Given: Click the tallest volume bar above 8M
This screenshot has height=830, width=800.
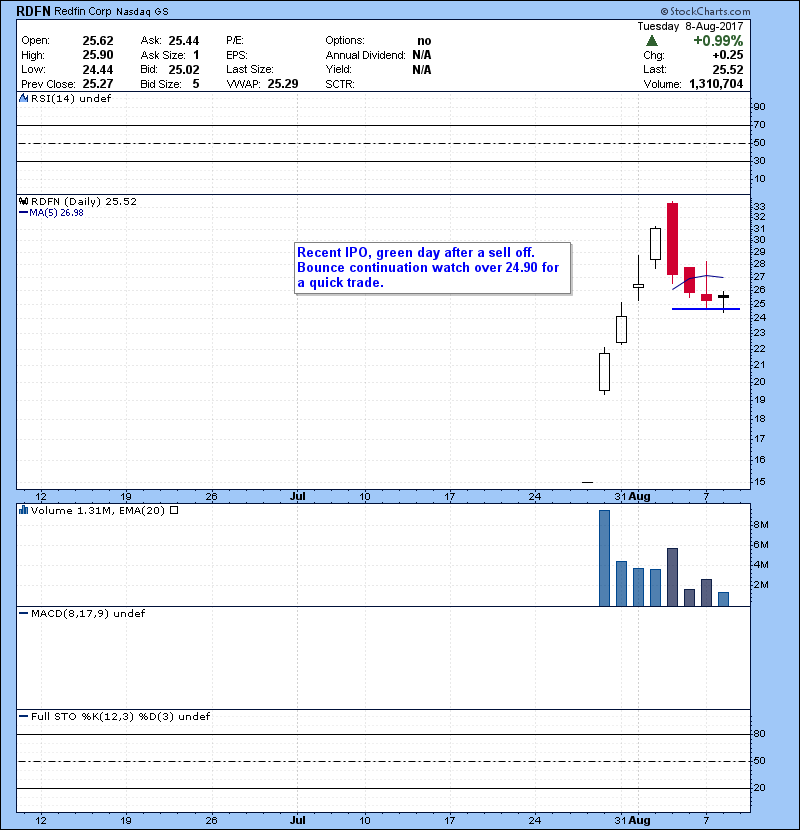Looking at the screenshot, I should pyautogui.click(x=604, y=558).
